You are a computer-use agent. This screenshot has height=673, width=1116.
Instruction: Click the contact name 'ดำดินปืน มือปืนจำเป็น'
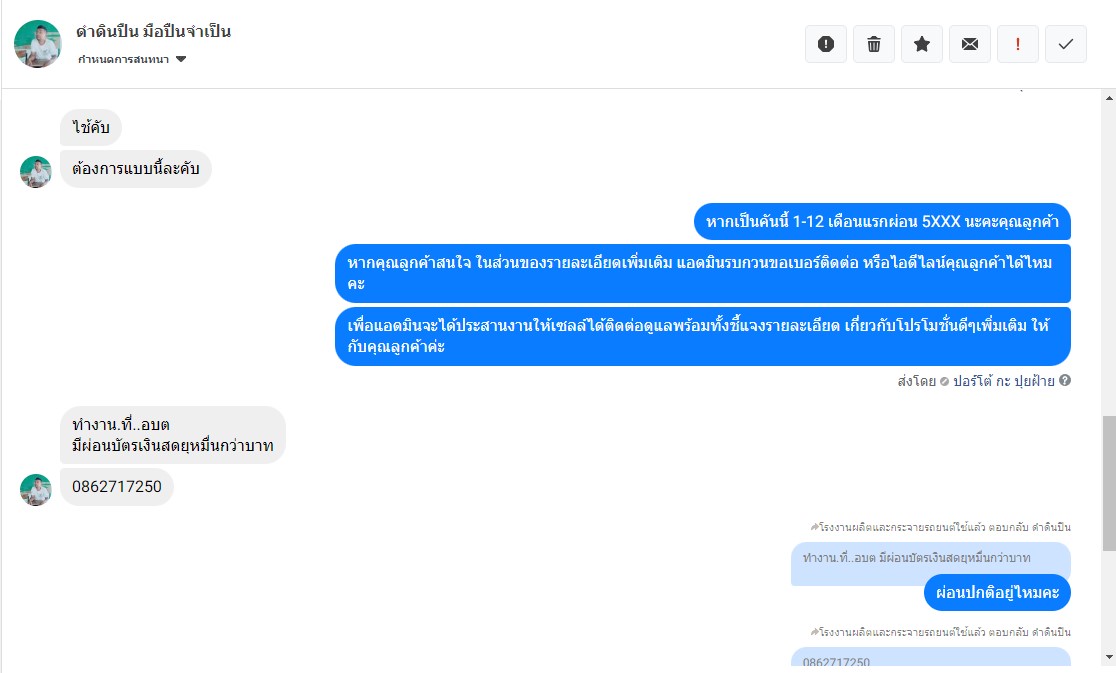(154, 31)
